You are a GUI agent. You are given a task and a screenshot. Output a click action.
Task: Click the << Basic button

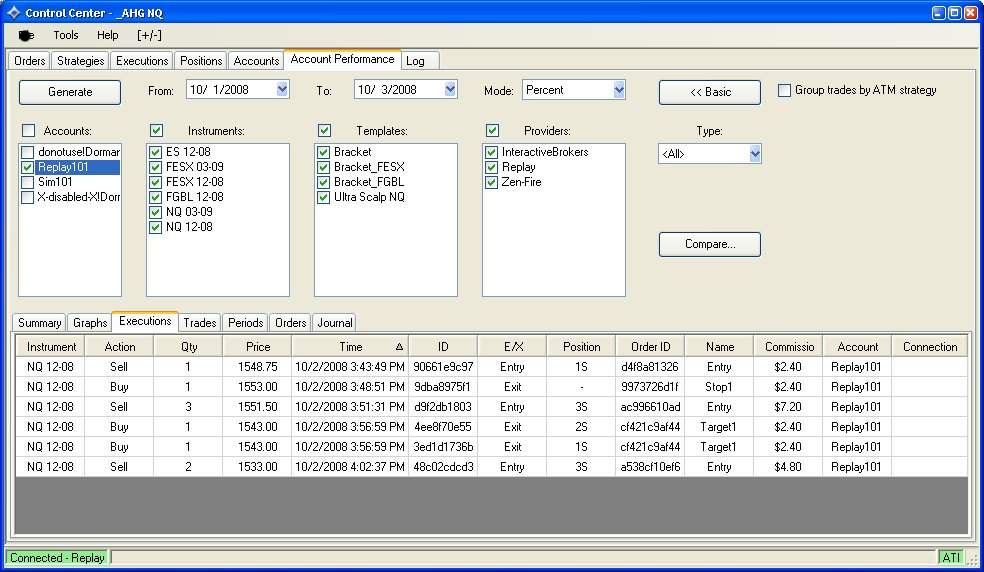(710, 92)
